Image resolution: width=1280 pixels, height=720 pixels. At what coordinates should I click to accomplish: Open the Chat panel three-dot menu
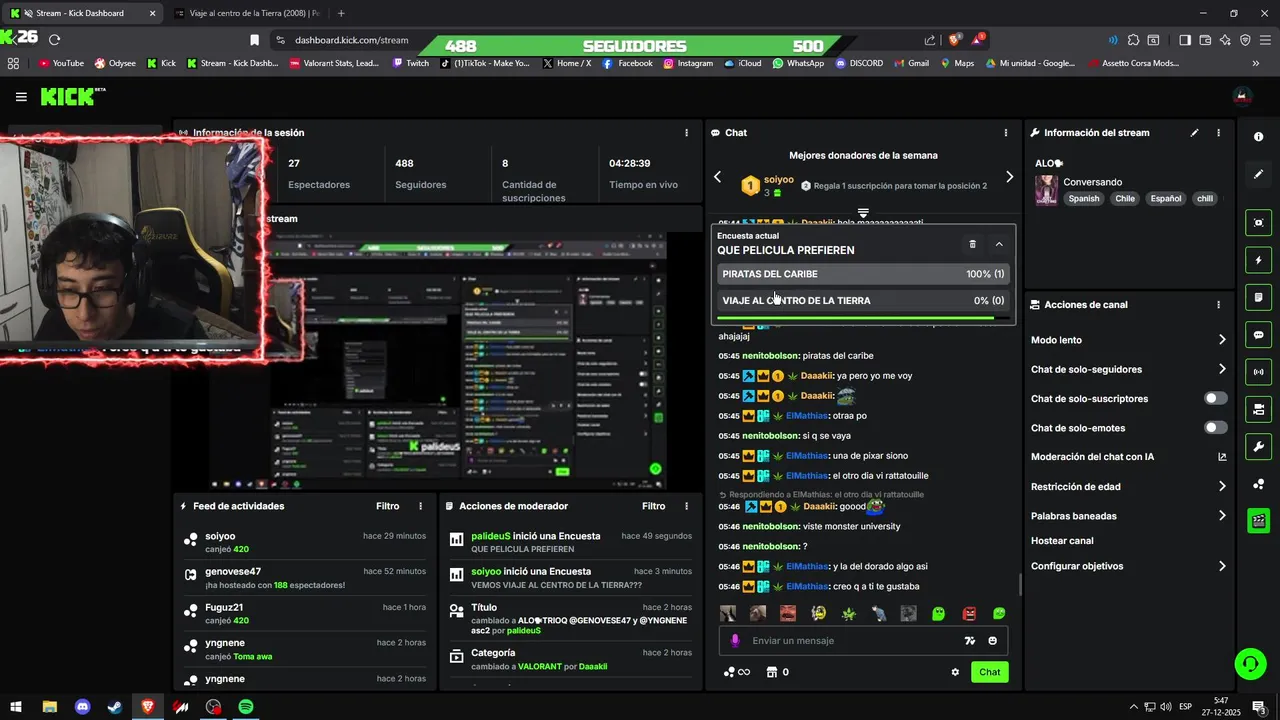click(1006, 132)
